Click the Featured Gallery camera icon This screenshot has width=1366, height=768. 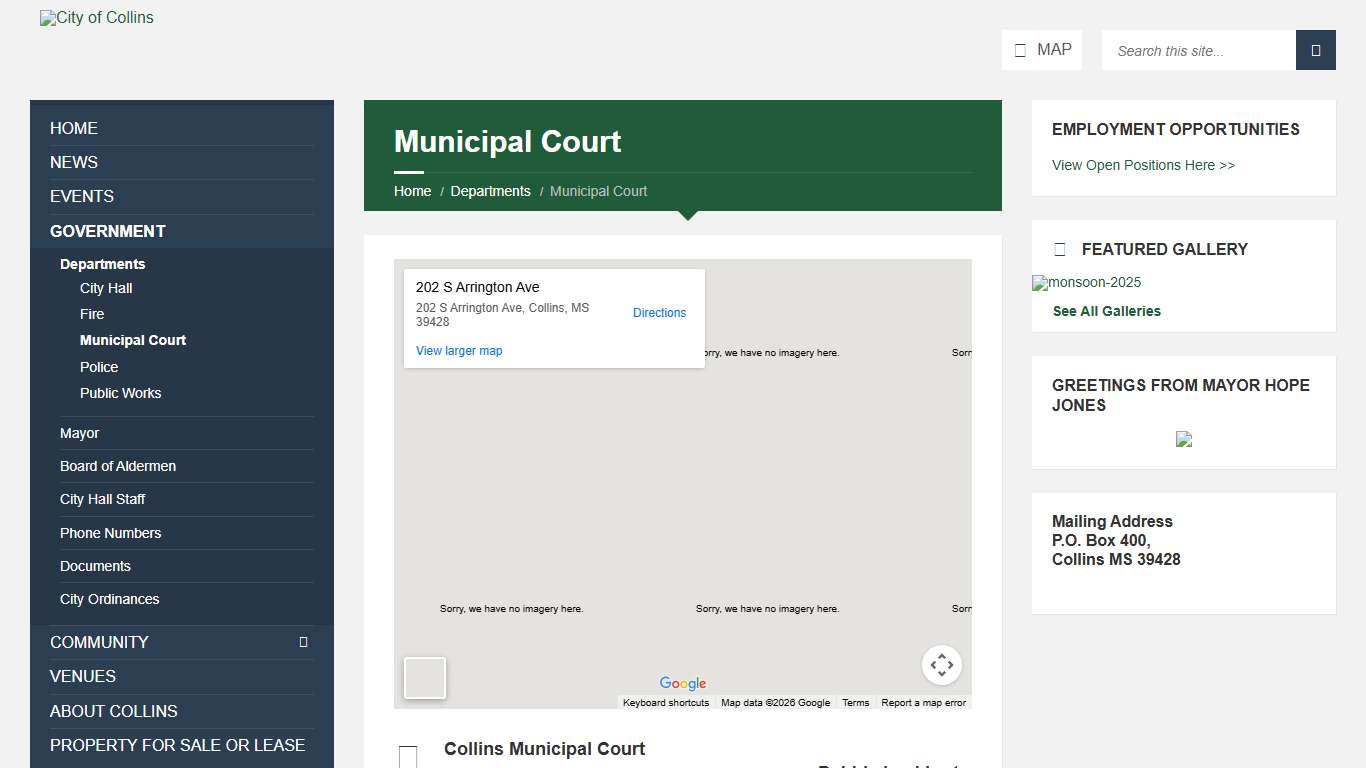1061,249
